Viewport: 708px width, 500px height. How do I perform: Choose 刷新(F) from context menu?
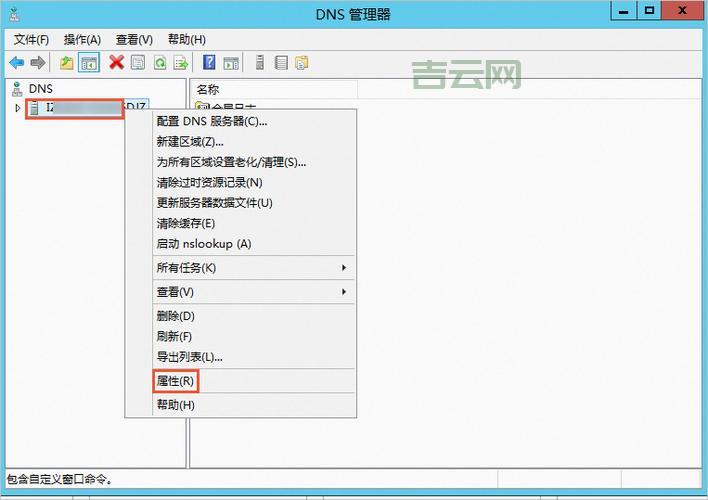[x=254, y=336]
